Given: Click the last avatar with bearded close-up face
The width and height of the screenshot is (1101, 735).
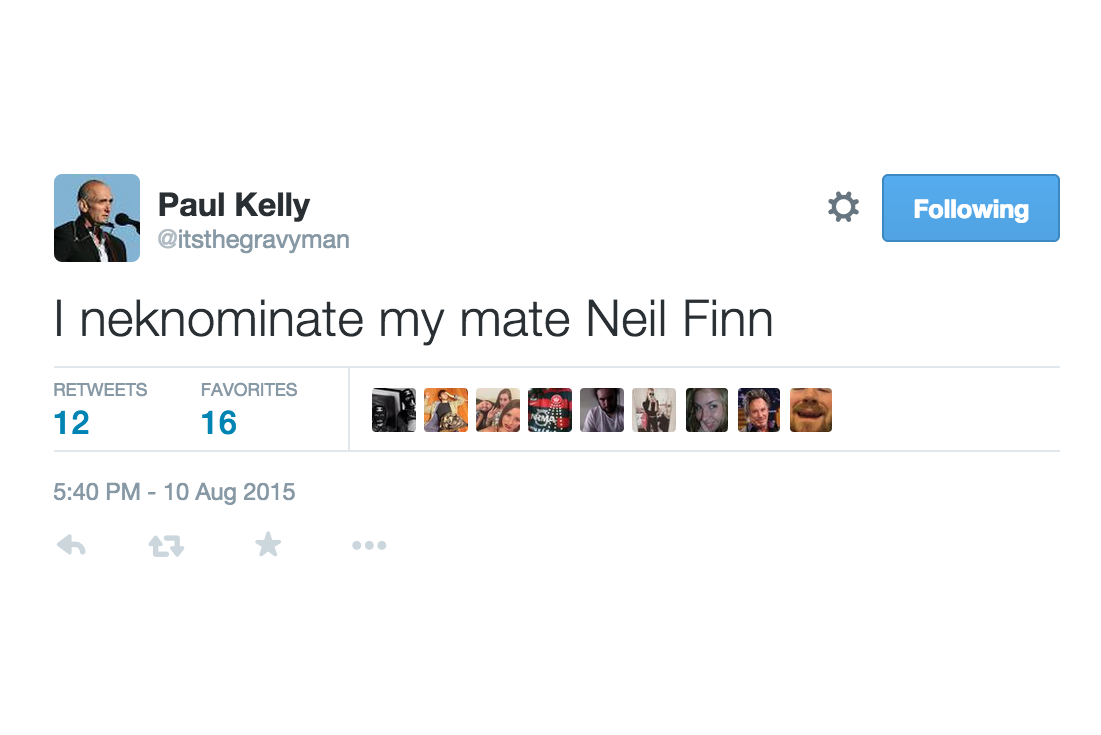Looking at the screenshot, I should (x=811, y=410).
